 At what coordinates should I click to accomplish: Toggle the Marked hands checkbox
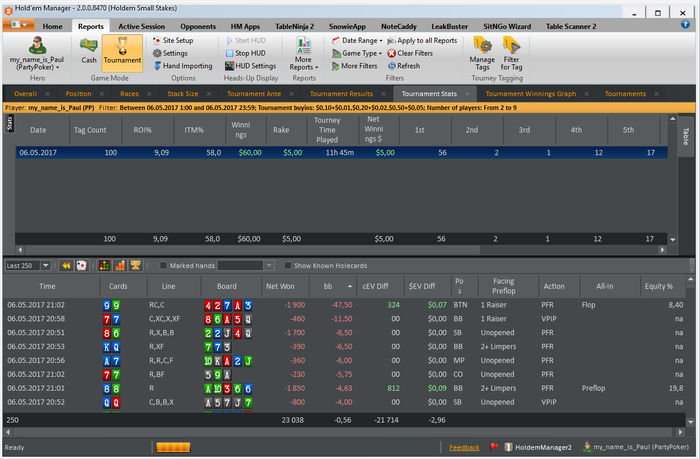pos(163,266)
